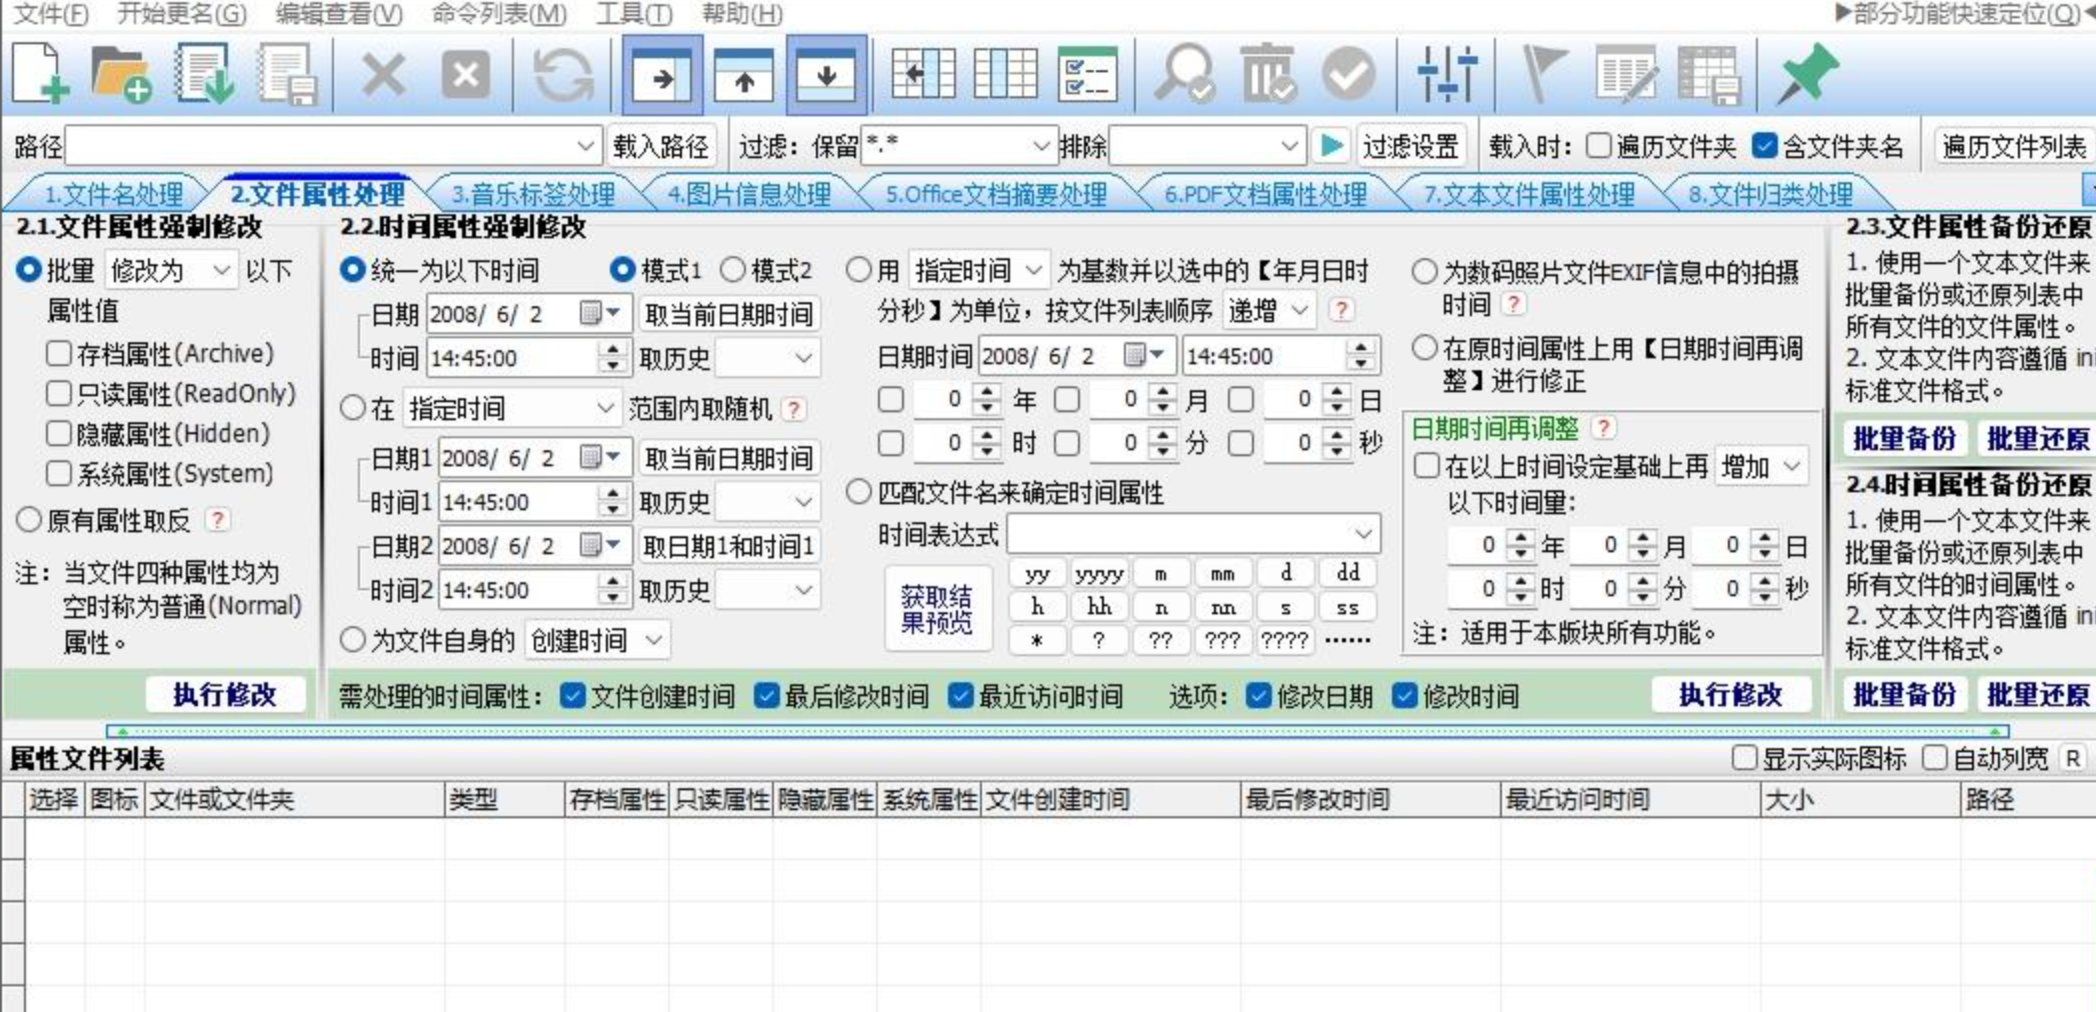This screenshot has width=2096, height=1012.
Task: Open the 工具(T) menu
Action: (633, 14)
